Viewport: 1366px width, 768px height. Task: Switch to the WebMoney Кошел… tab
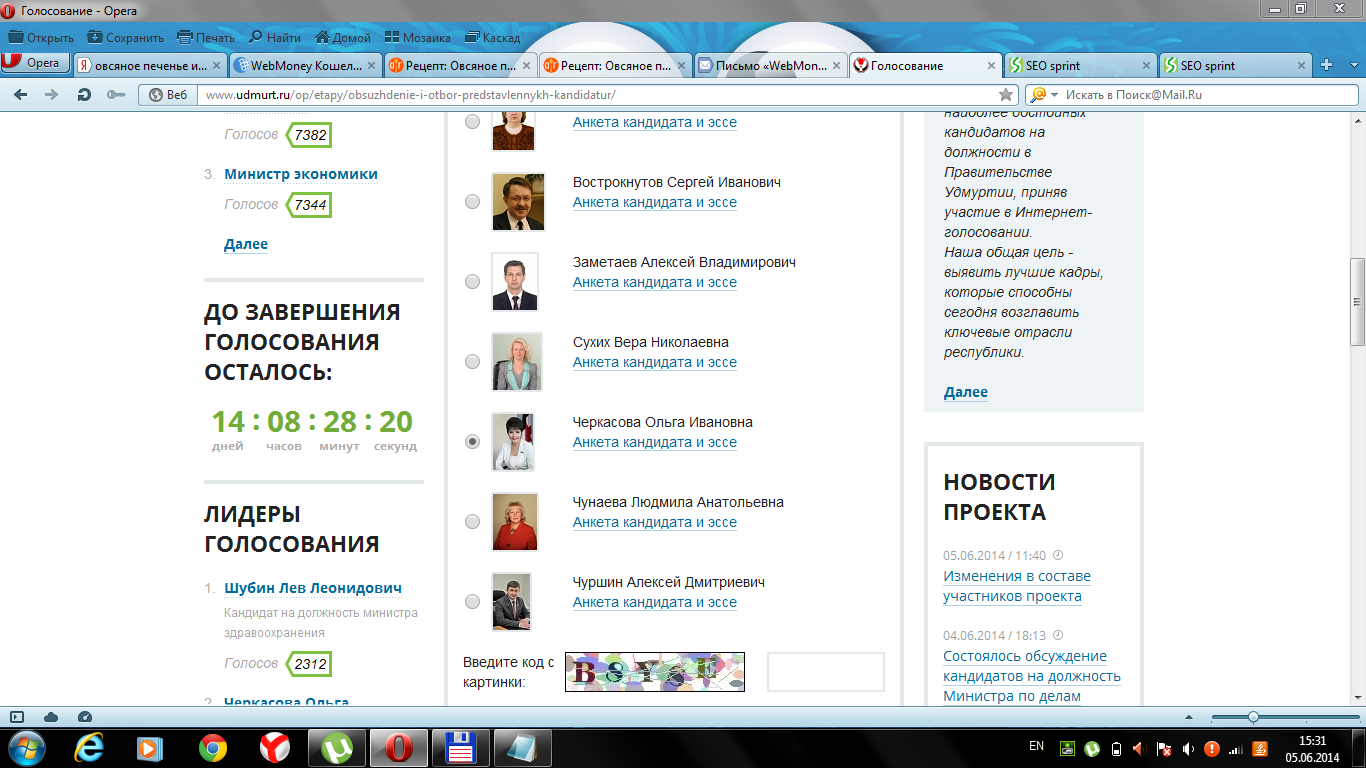[304, 66]
